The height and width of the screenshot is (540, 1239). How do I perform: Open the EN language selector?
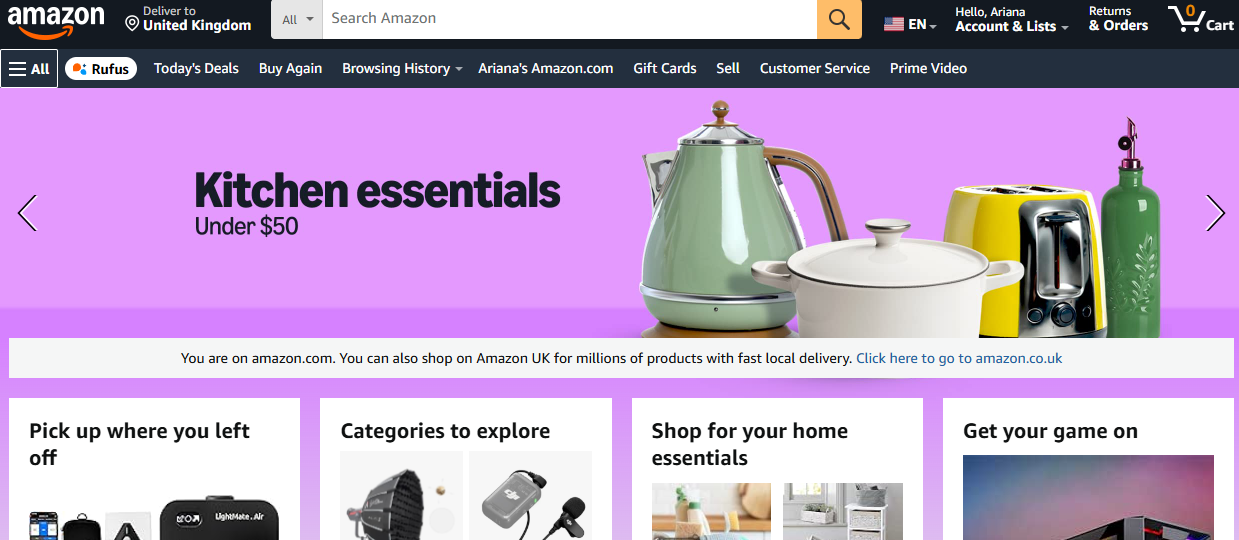coord(910,24)
